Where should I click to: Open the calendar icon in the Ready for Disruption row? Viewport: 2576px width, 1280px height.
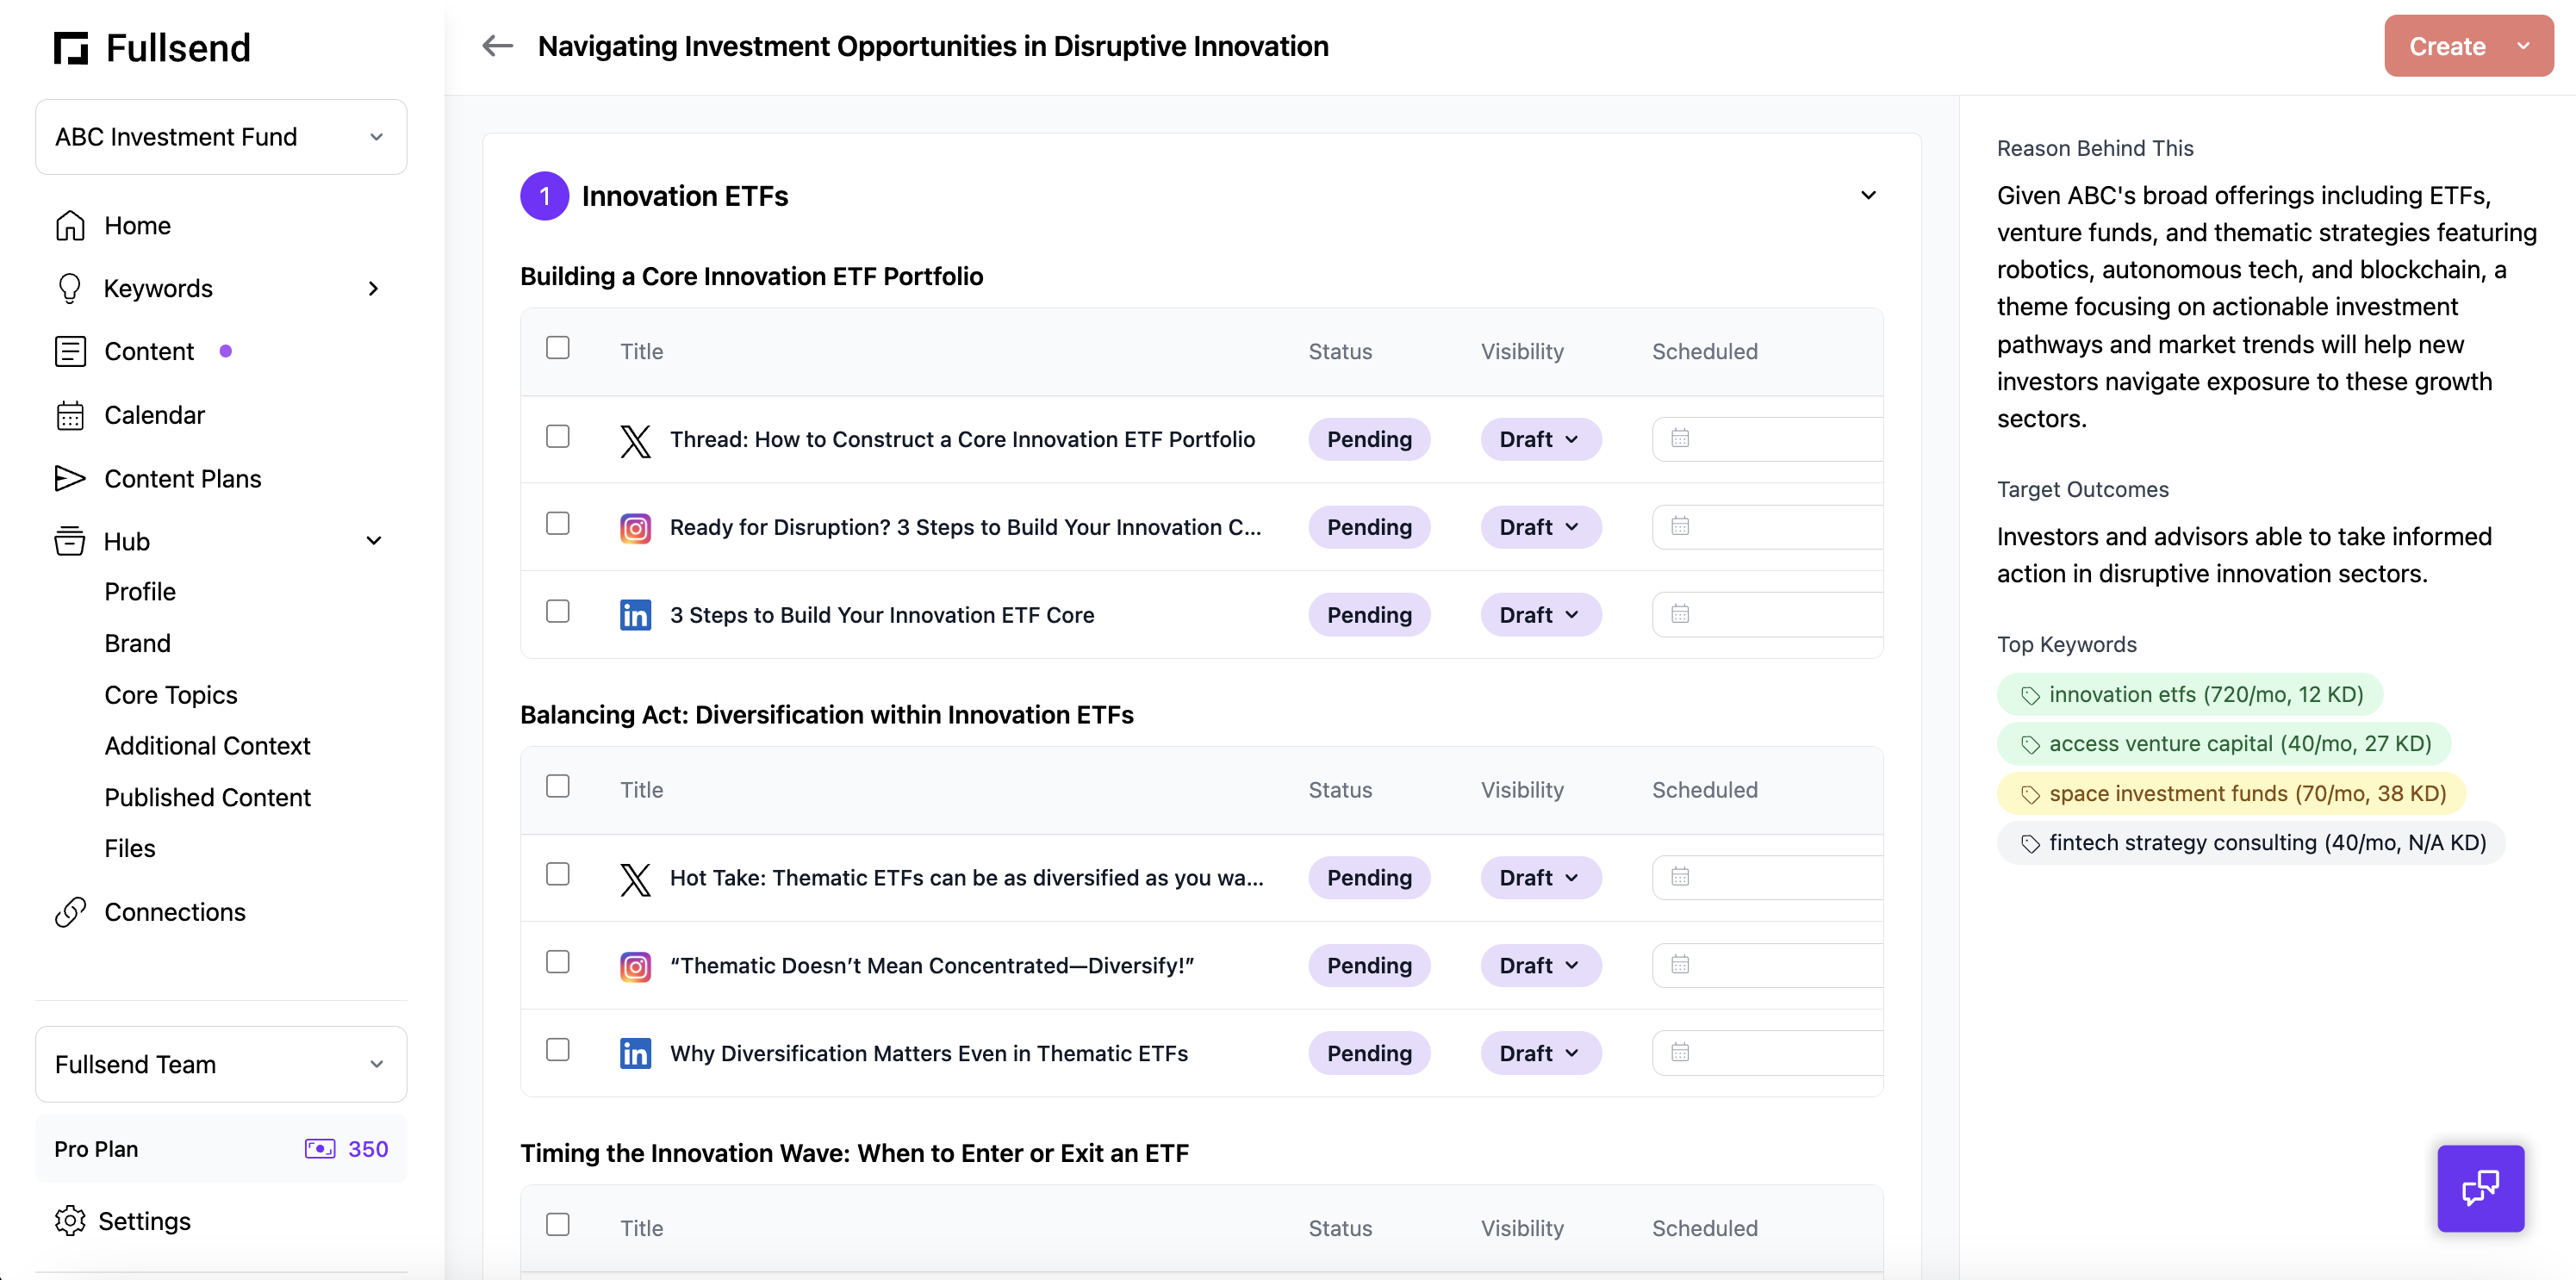1680,526
